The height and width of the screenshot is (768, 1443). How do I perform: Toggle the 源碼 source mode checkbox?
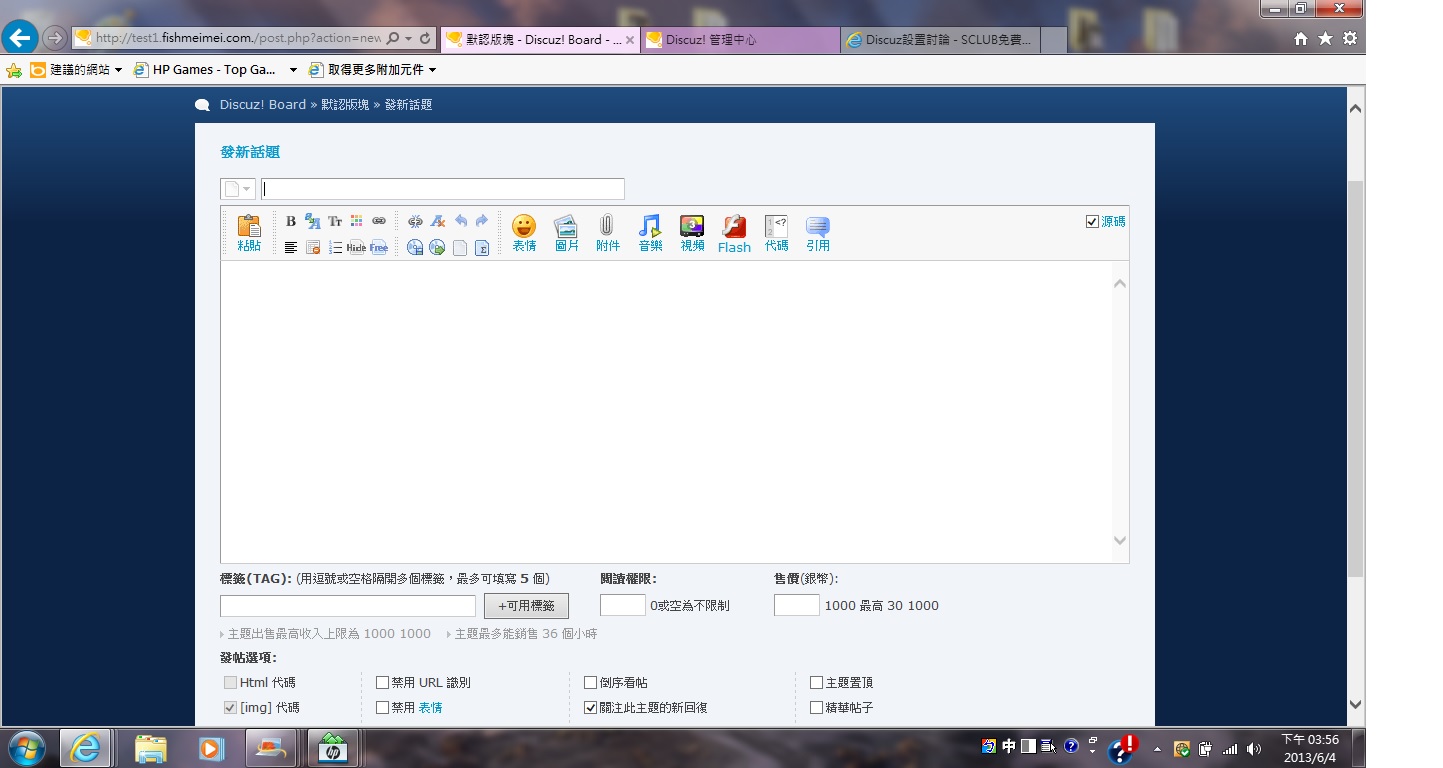[1092, 221]
